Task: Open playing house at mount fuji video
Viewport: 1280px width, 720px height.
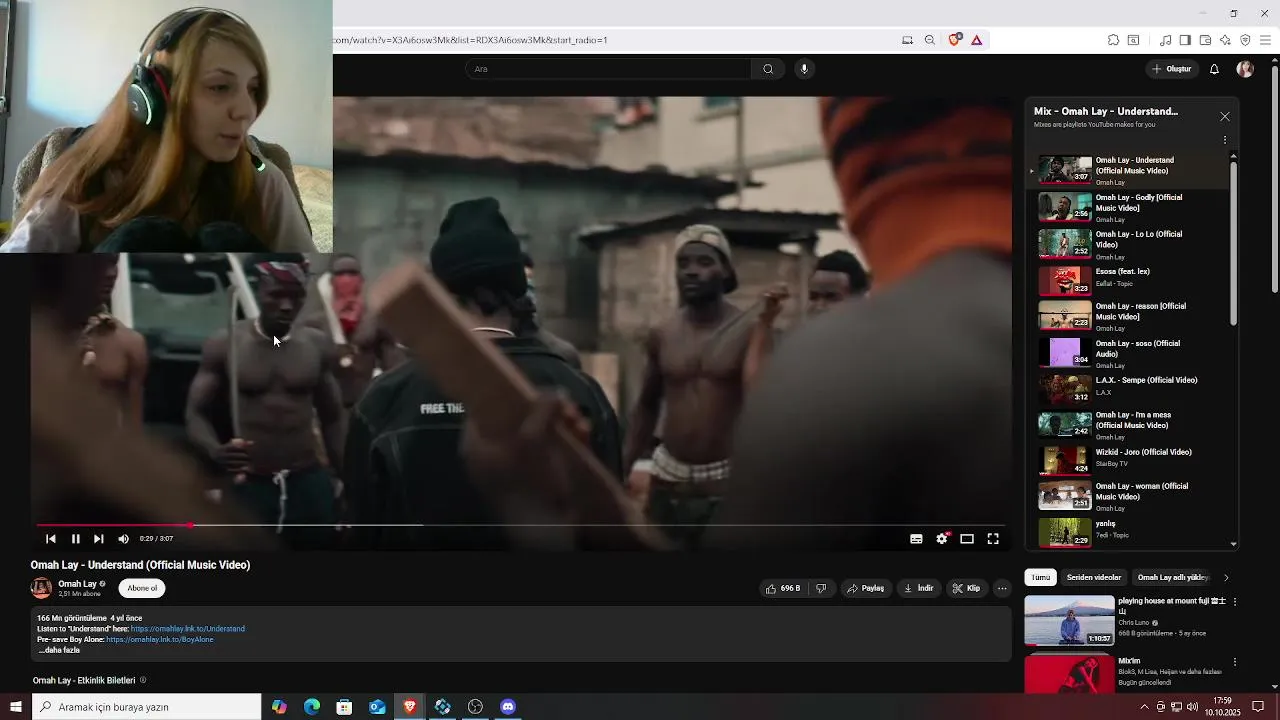Action: [1069, 620]
